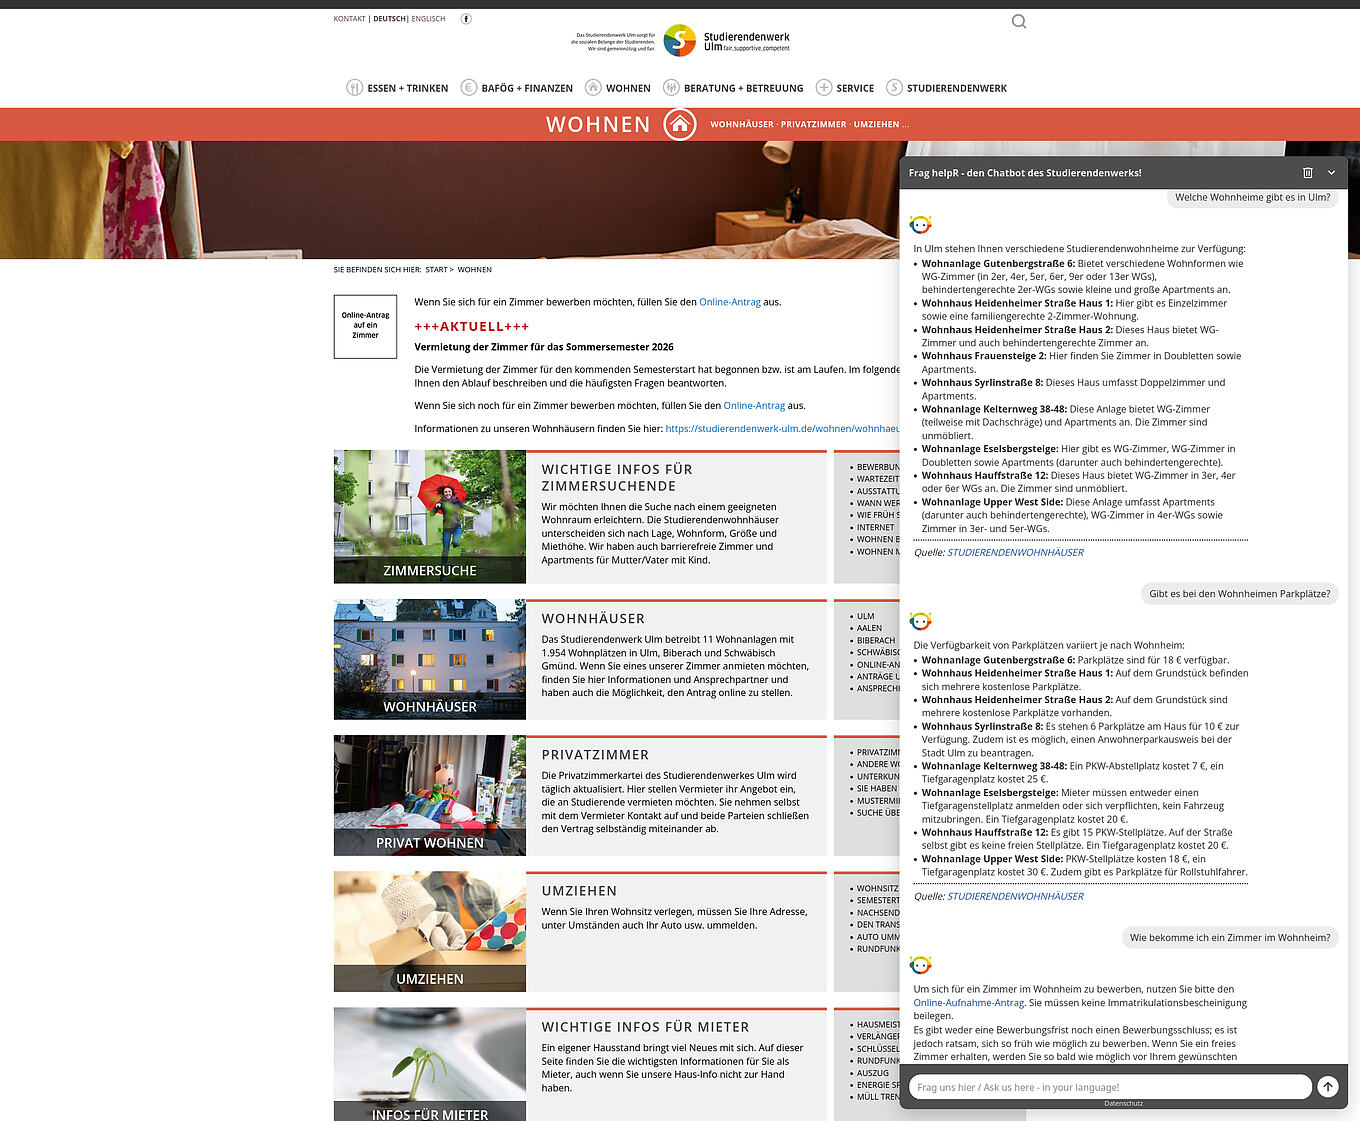Open the Privat Wohnen thumbnail
The image size is (1360, 1121).
[x=430, y=796]
